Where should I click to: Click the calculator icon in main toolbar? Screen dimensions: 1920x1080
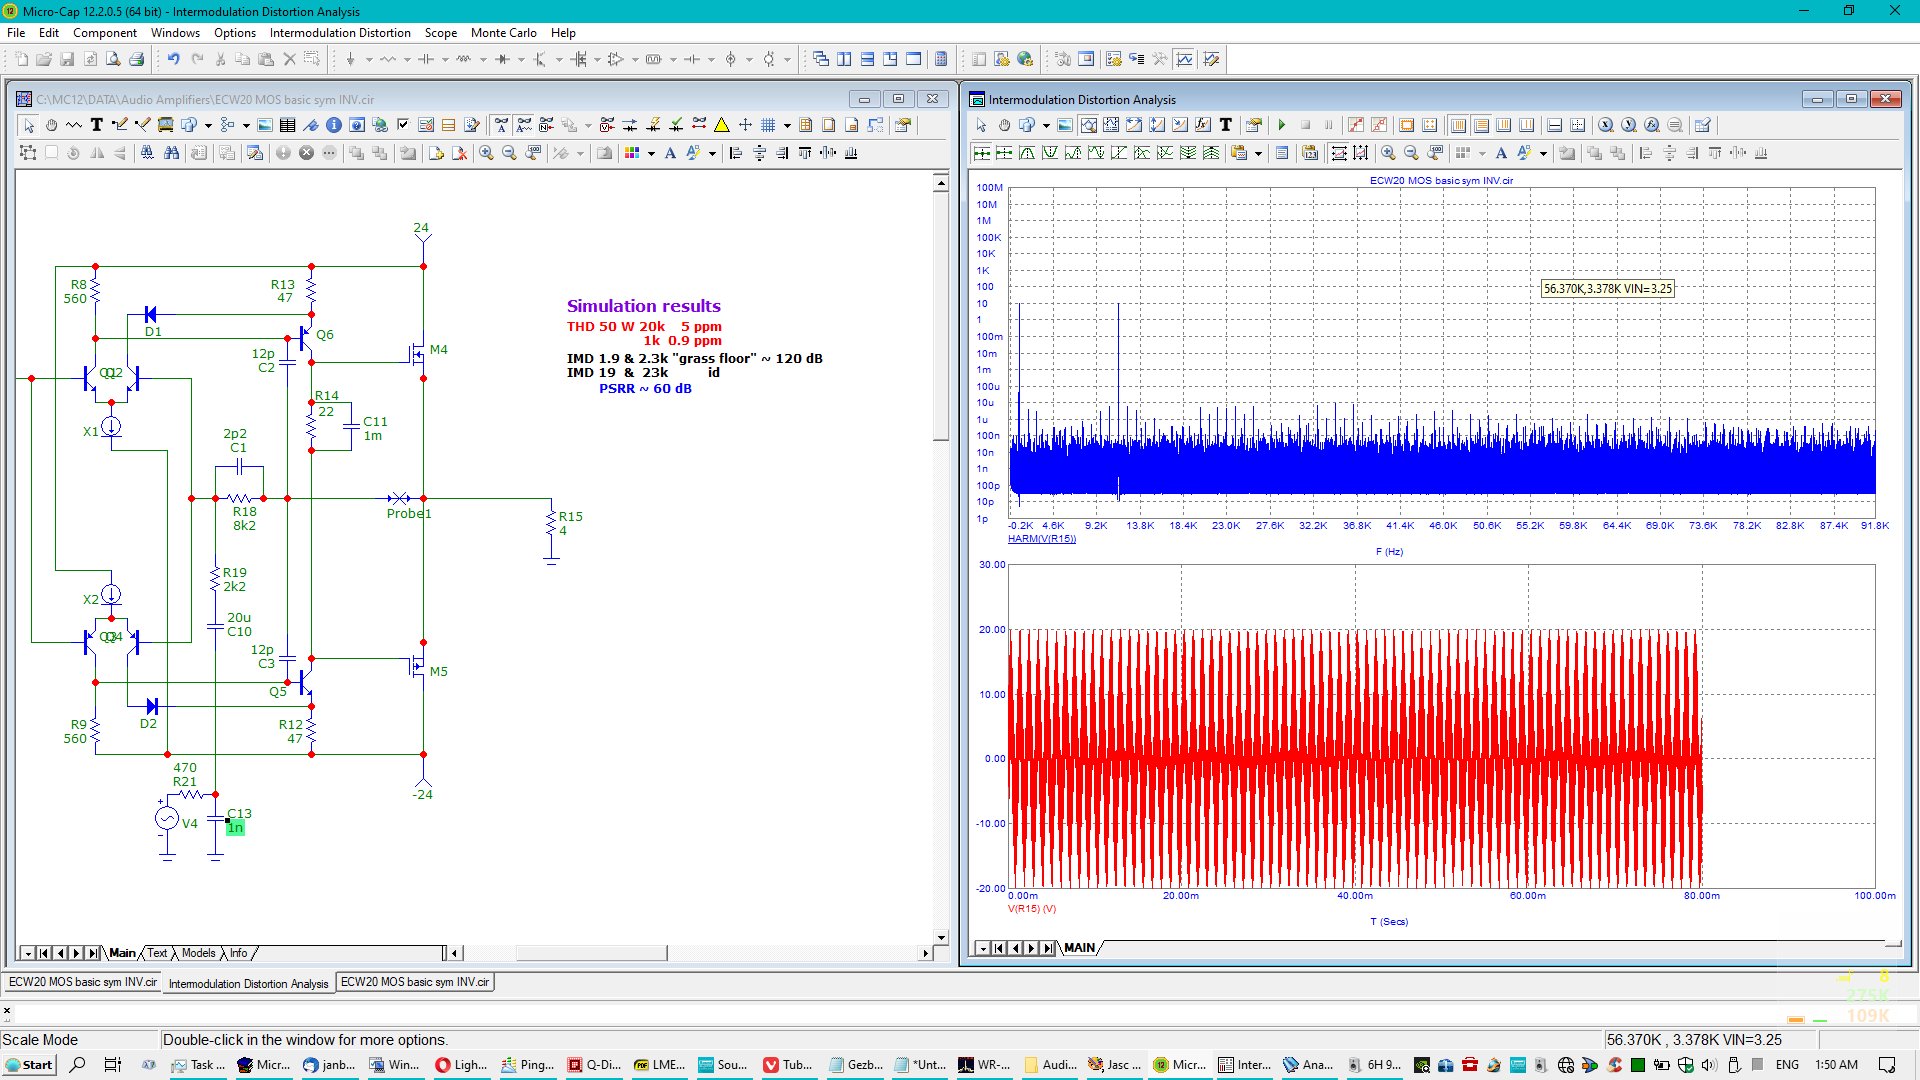(x=941, y=59)
